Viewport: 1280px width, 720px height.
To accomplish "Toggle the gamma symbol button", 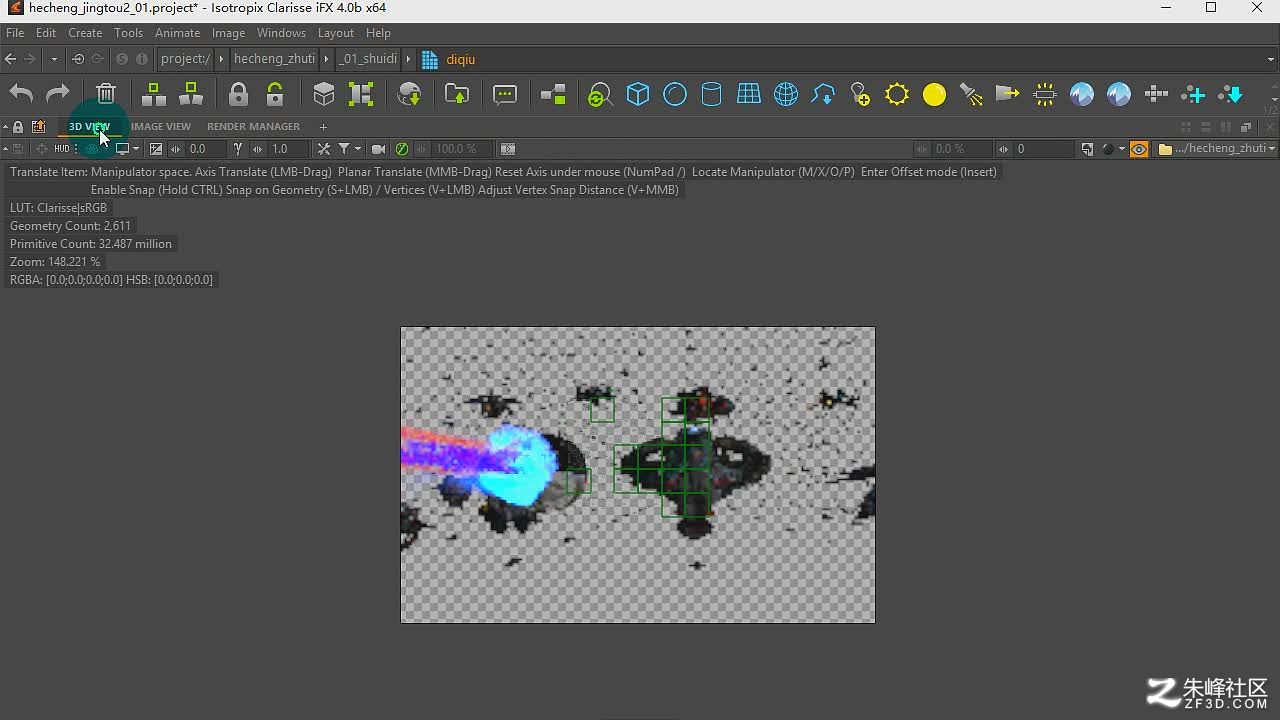I will pyautogui.click(x=238, y=149).
